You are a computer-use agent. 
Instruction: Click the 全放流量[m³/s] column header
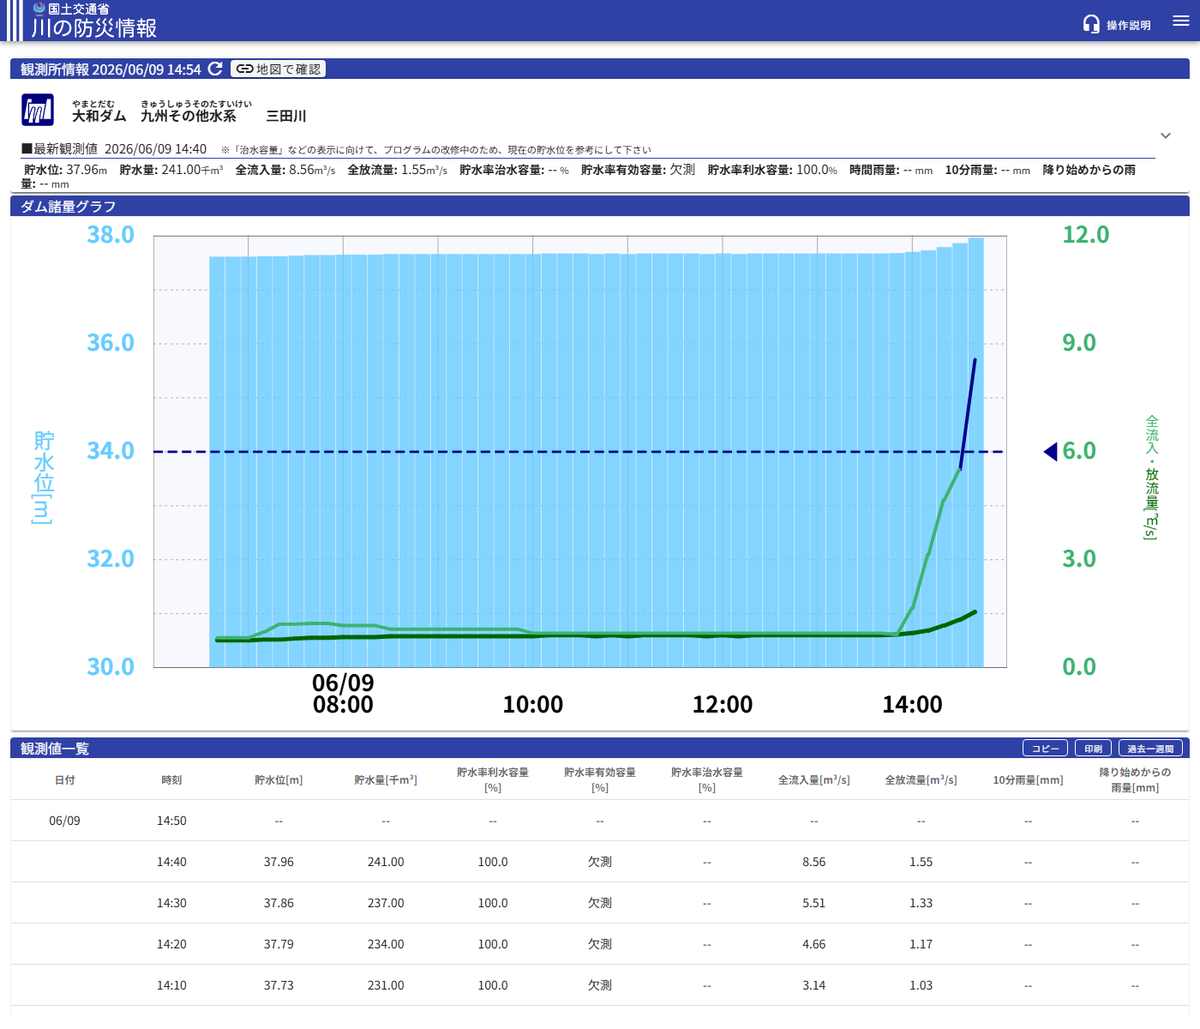pos(921,780)
